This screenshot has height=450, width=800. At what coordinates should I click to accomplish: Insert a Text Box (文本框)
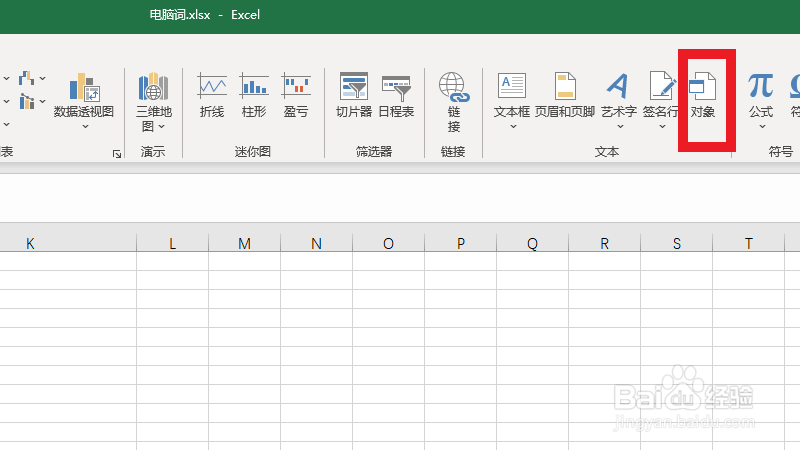tap(512, 94)
